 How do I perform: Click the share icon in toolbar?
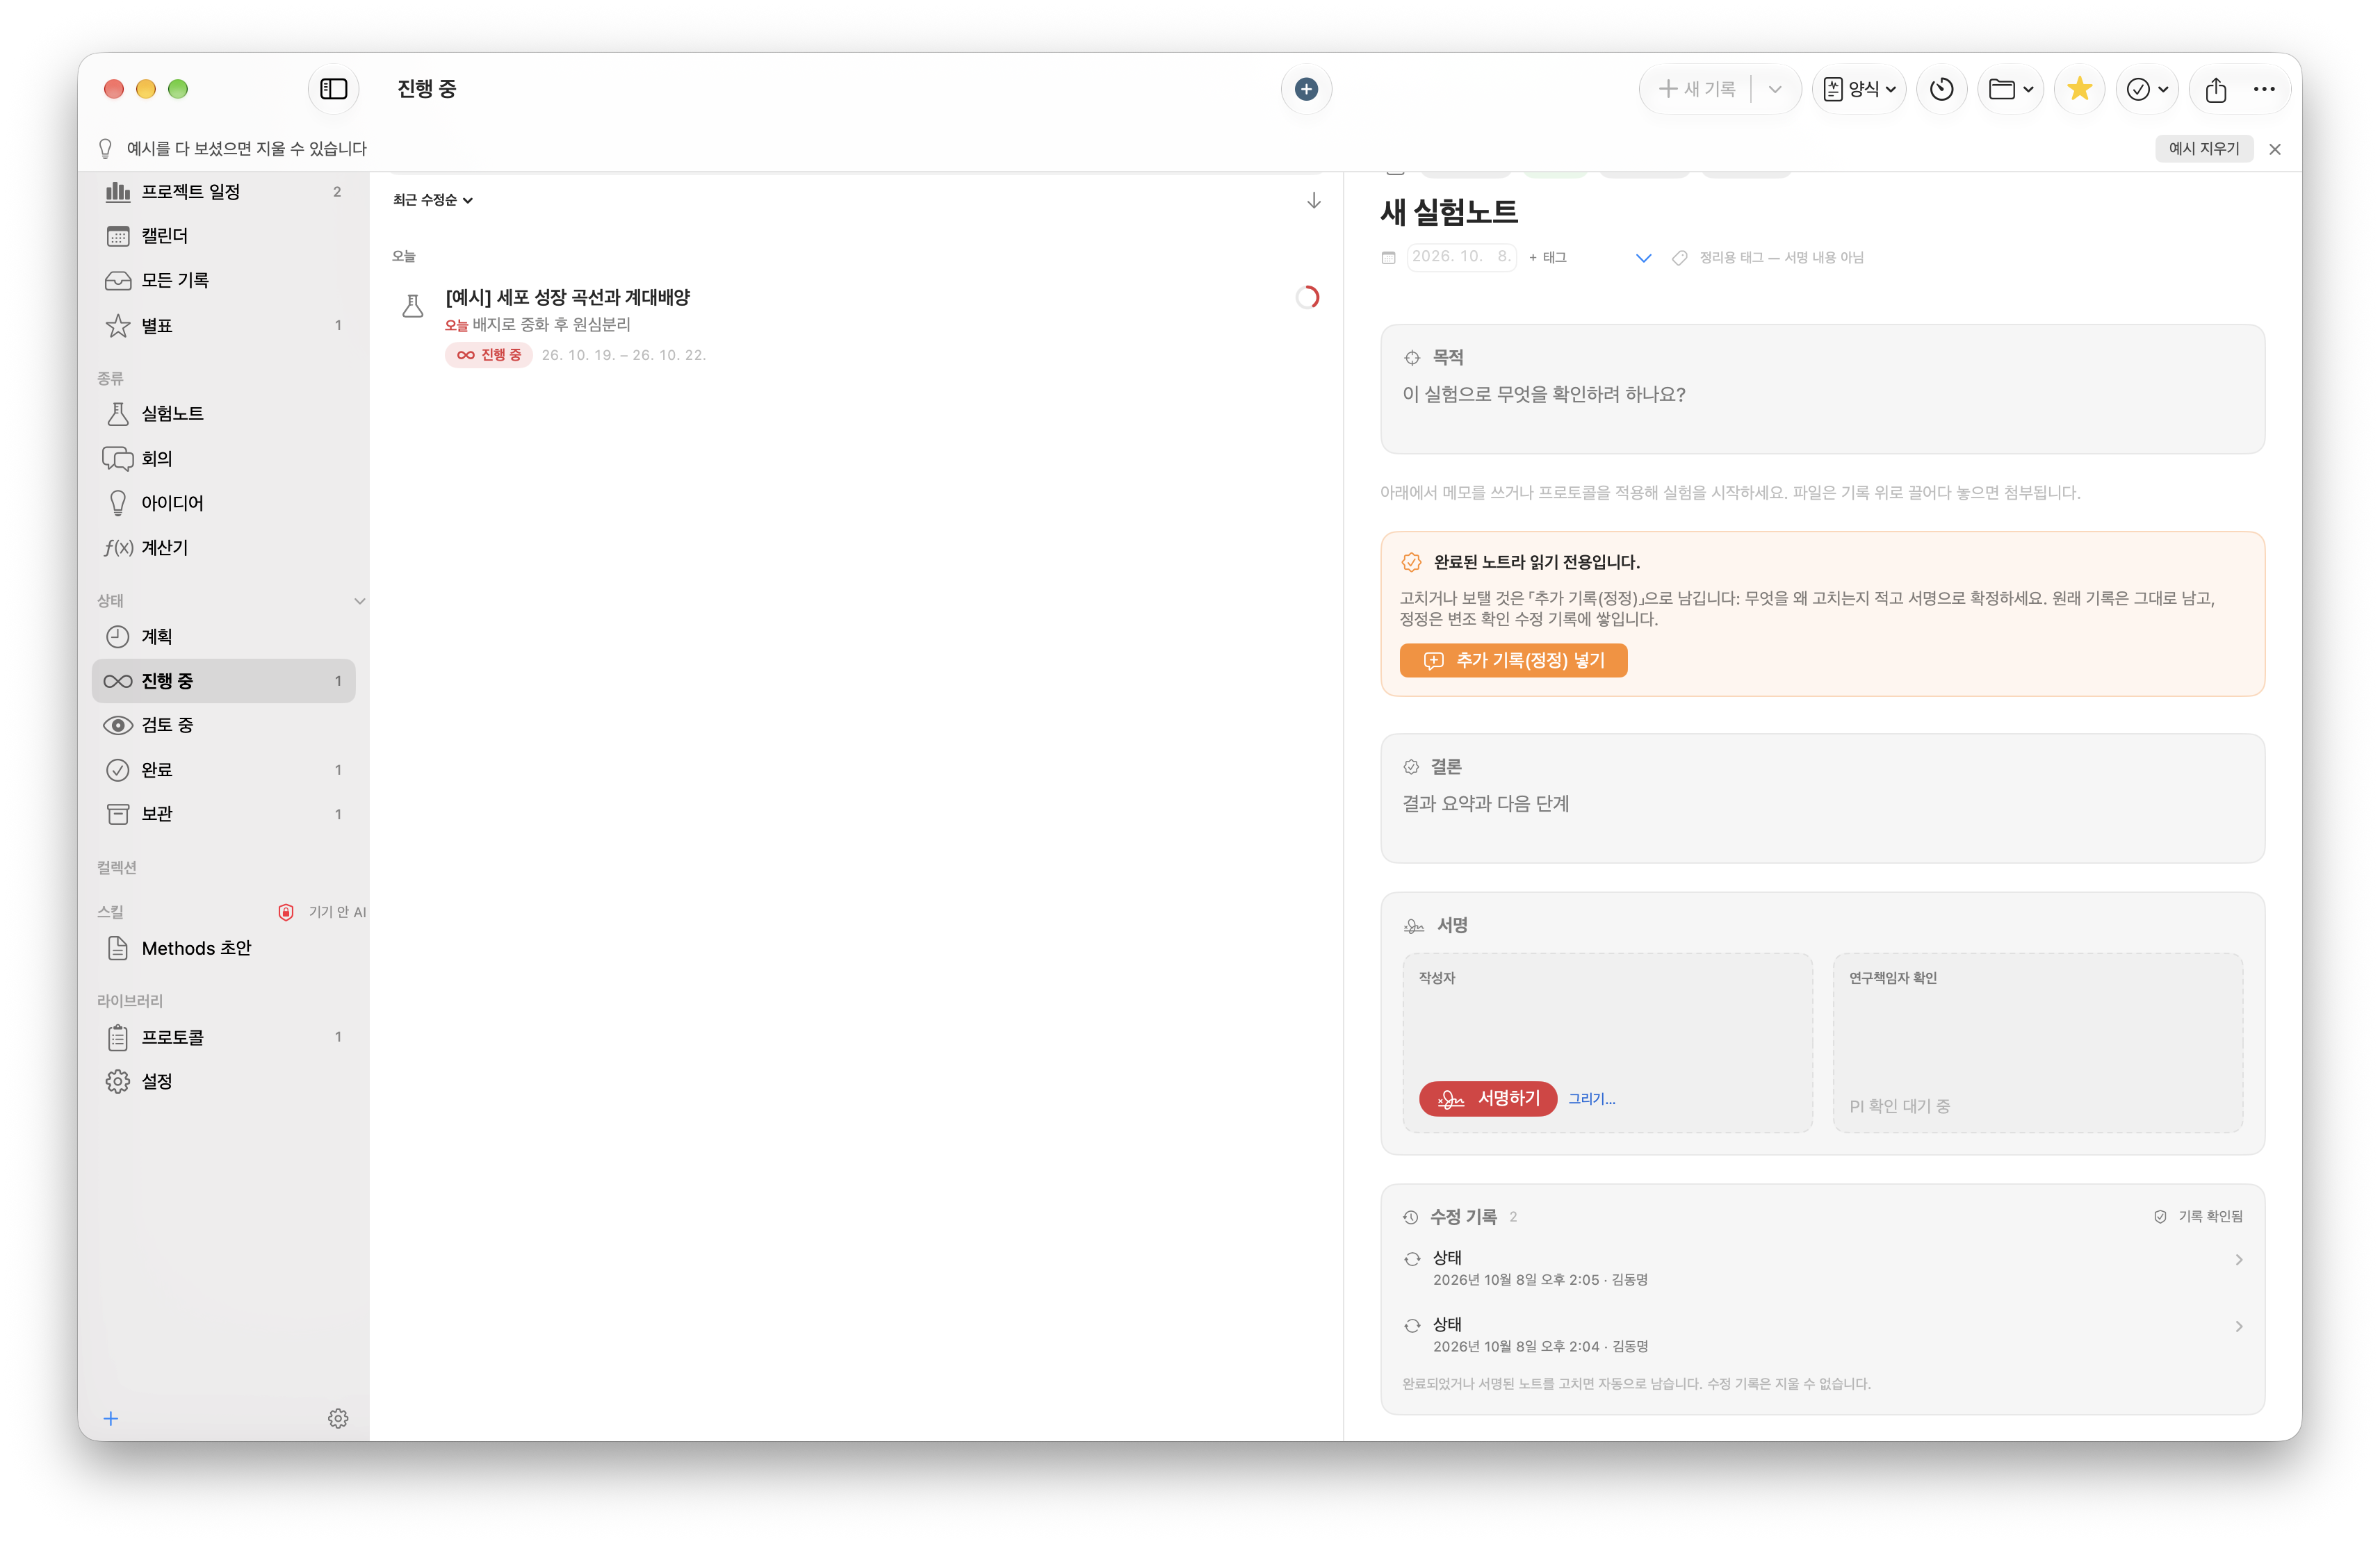tap(2216, 89)
